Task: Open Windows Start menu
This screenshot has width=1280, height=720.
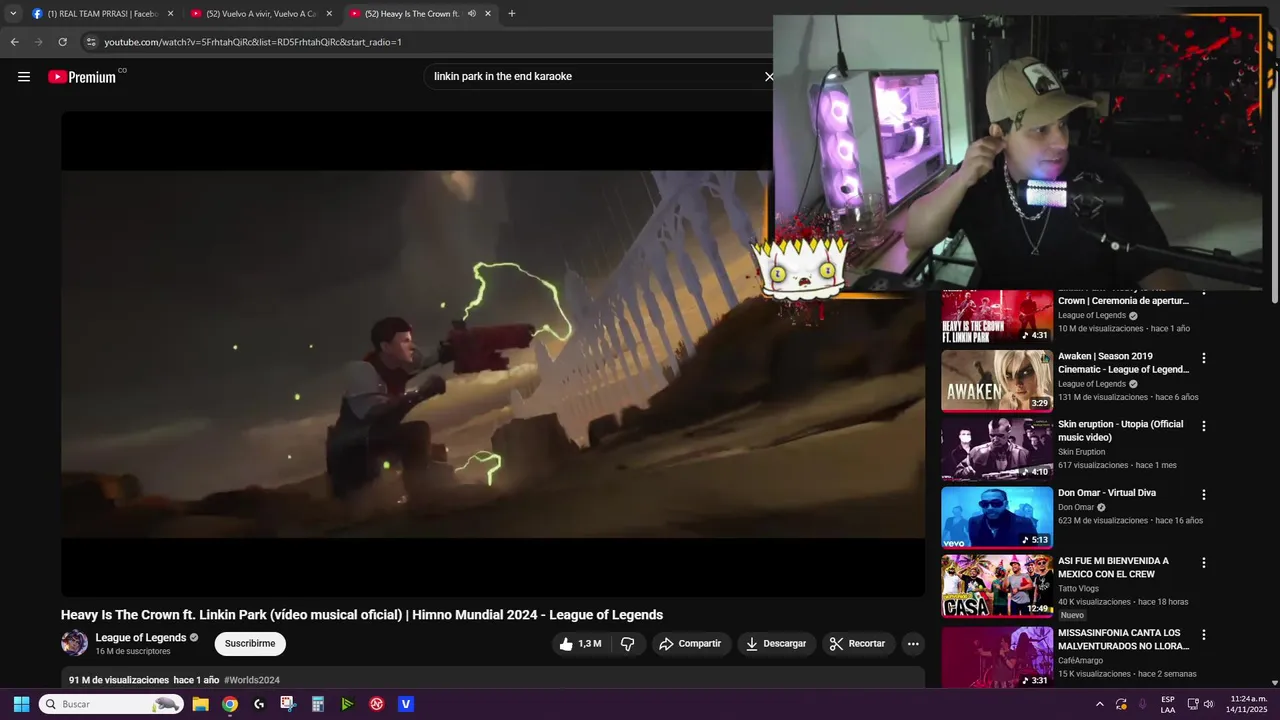Action: (x=21, y=704)
